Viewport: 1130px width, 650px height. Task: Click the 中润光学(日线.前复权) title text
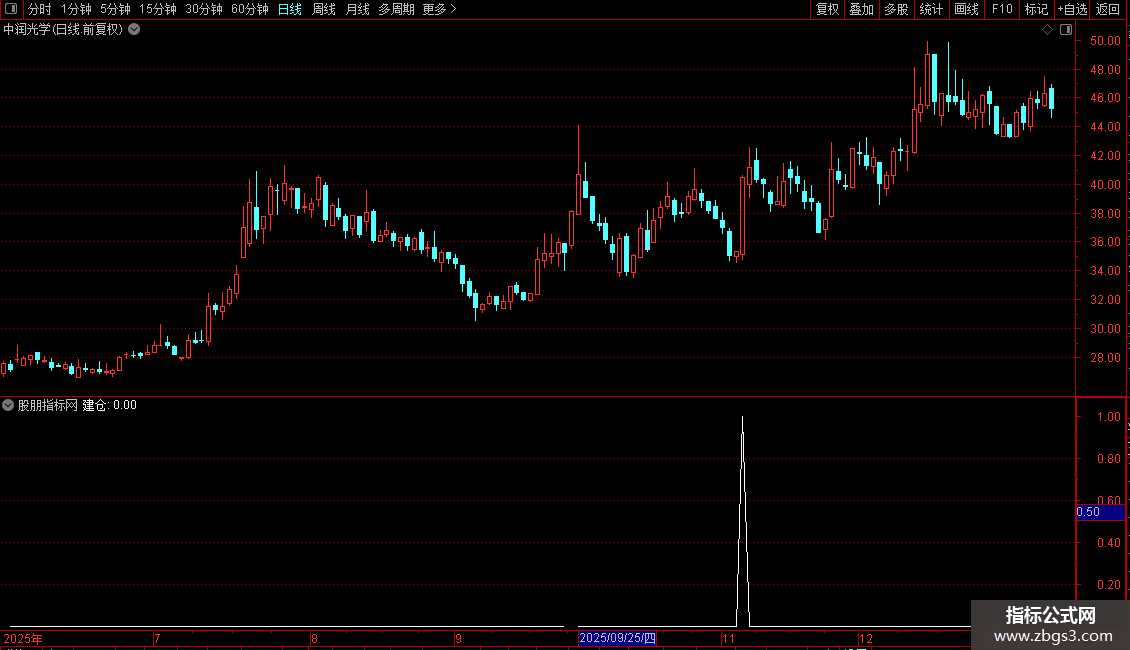click(63, 30)
